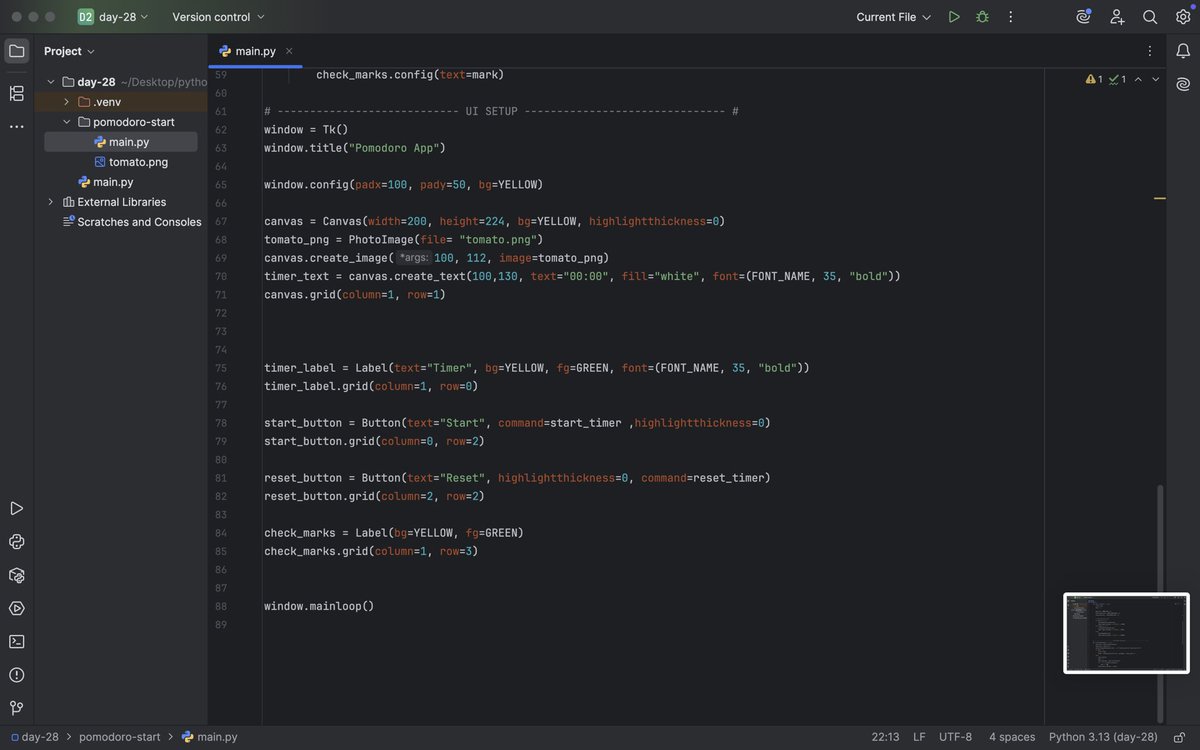Open IDE settings gear icon

pyautogui.click(x=1183, y=17)
